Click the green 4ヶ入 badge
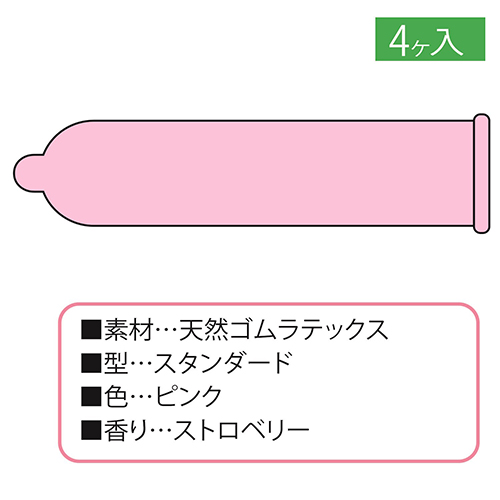The image size is (500, 500). (430, 39)
